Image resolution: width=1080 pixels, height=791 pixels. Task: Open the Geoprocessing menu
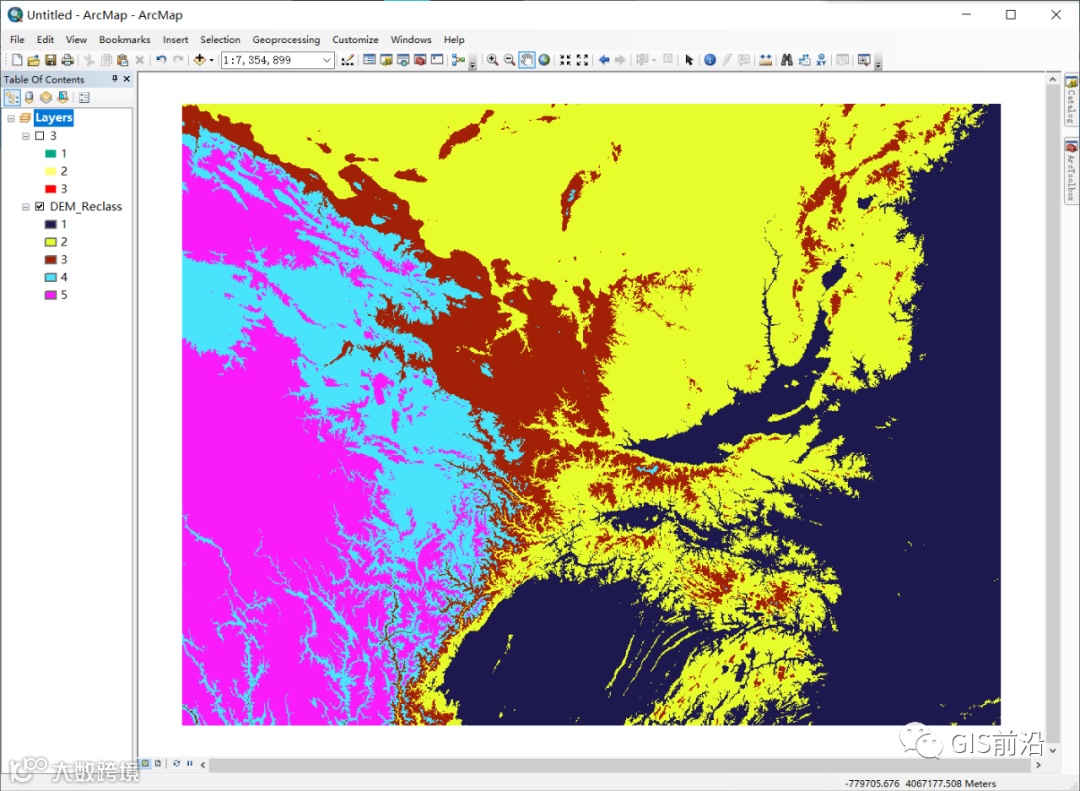(286, 39)
